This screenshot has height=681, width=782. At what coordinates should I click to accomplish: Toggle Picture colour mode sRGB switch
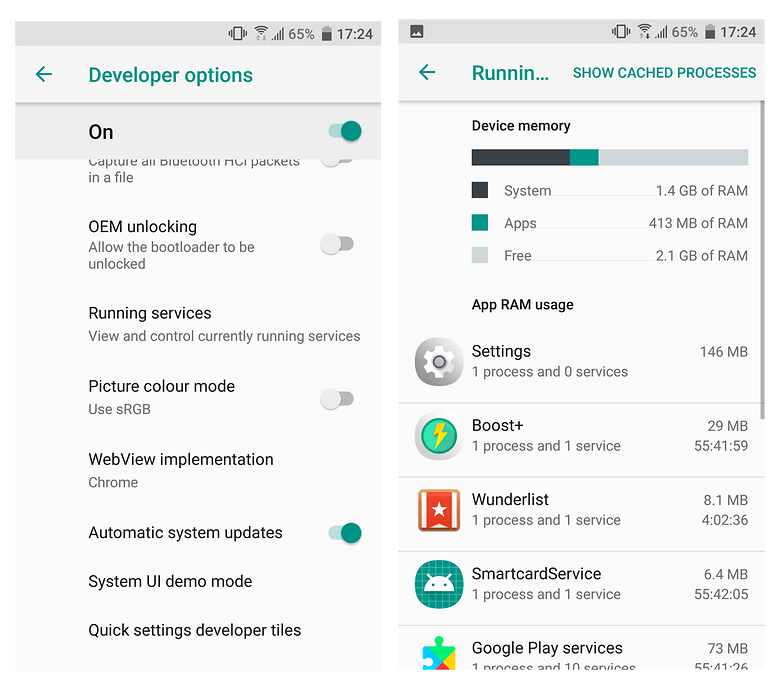(x=337, y=399)
